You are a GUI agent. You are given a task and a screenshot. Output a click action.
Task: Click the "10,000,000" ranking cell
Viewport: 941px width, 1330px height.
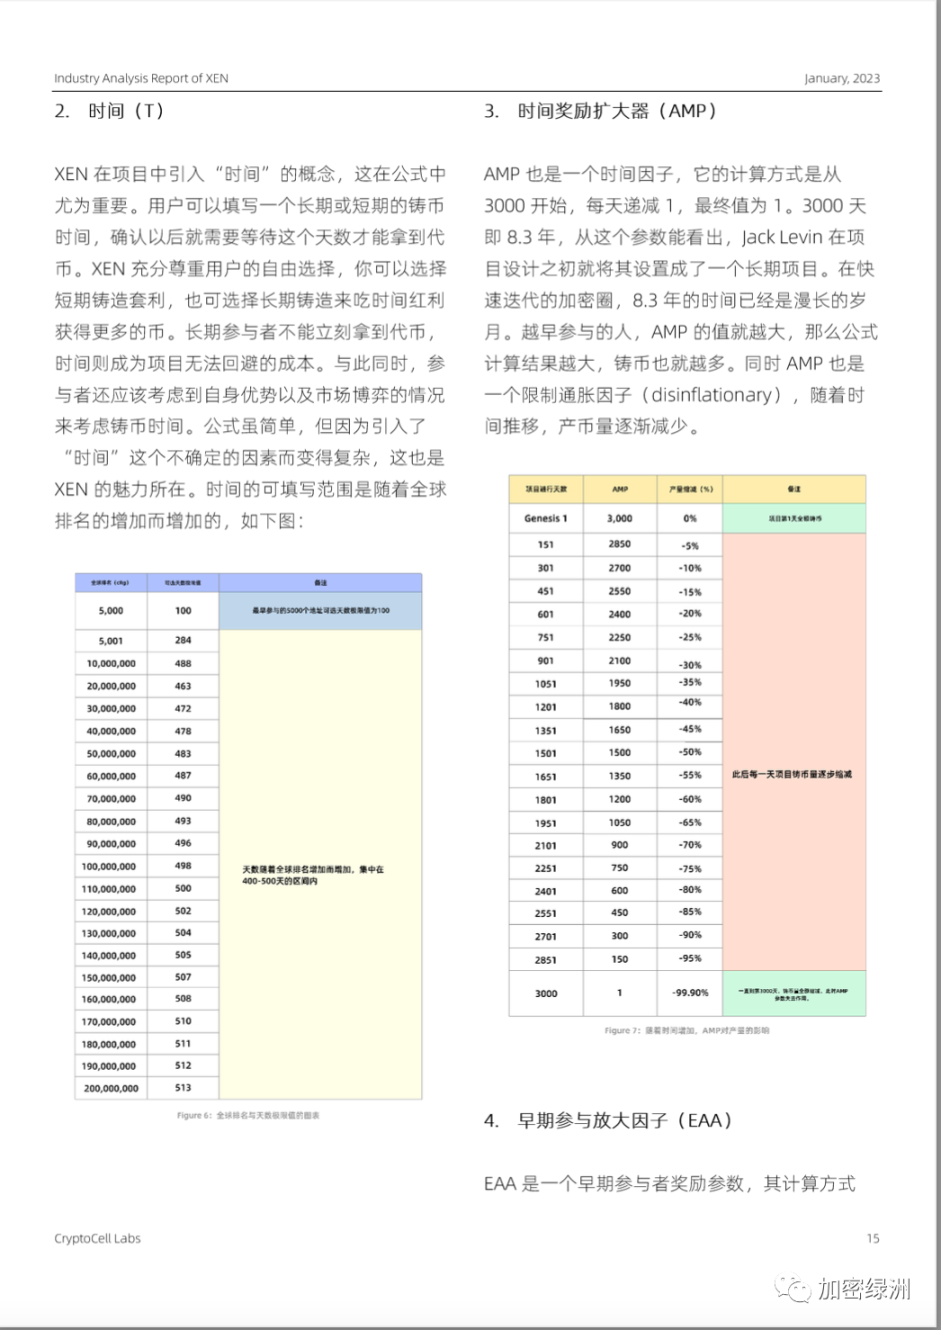(111, 663)
